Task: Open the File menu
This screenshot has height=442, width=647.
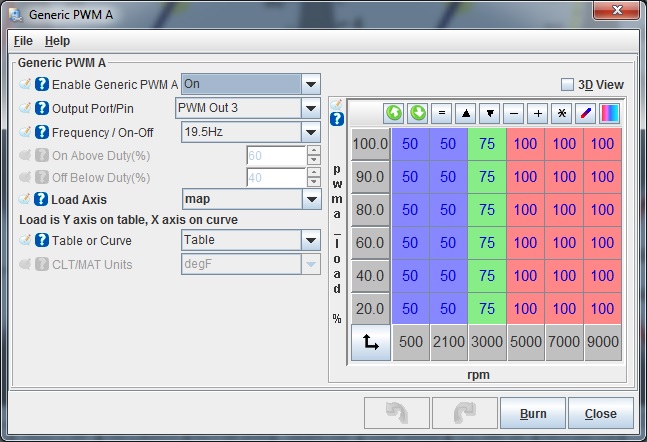Action: tap(23, 41)
